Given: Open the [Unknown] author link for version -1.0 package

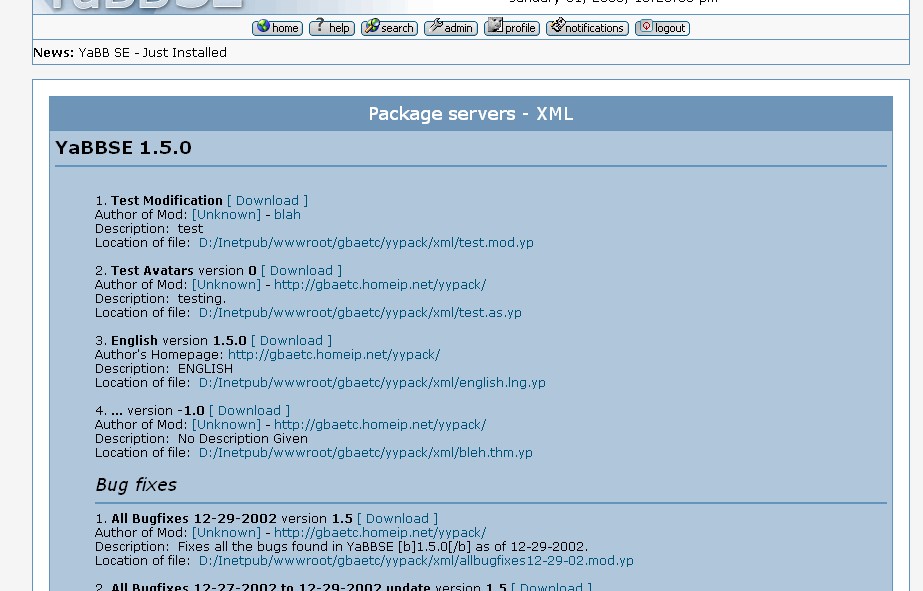Looking at the screenshot, I should click(226, 425).
